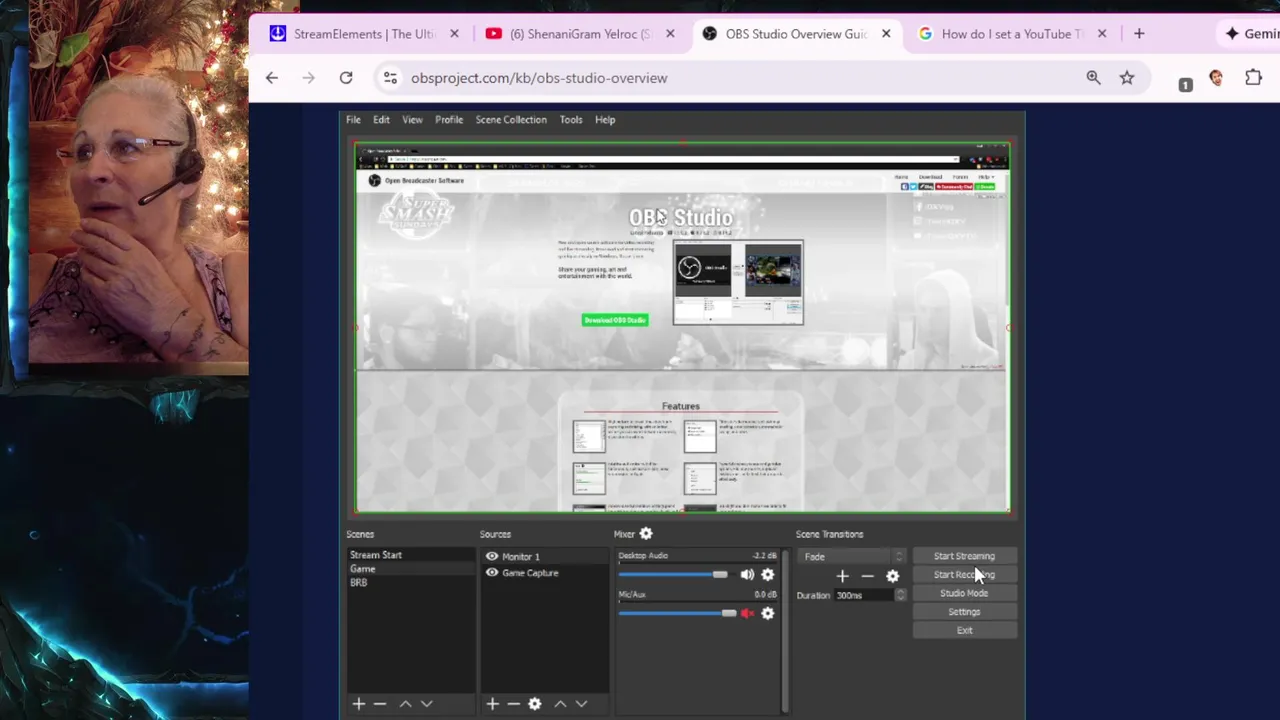The height and width of the screenshot is (720, 1280).
Task: Toggle Studio Mode button
Action: point(964,593)
